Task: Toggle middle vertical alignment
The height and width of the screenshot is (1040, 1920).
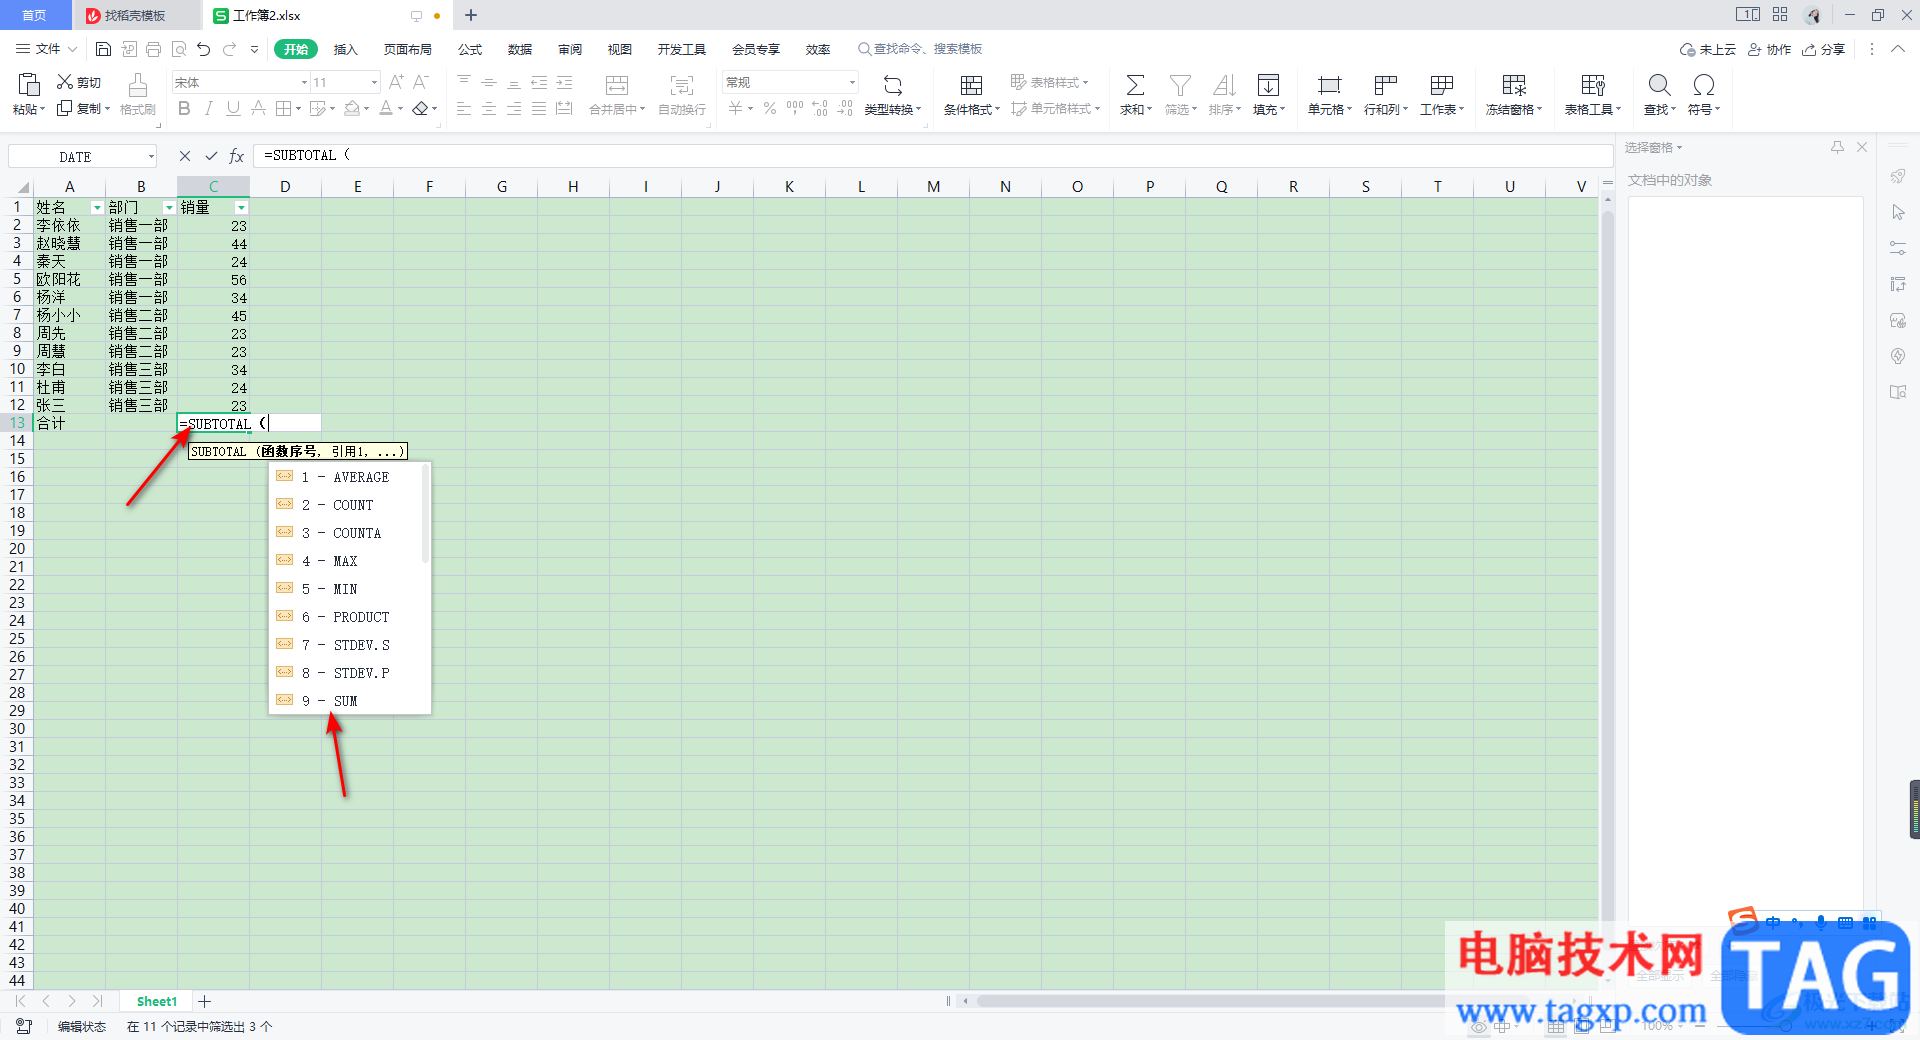Action: 489,82
